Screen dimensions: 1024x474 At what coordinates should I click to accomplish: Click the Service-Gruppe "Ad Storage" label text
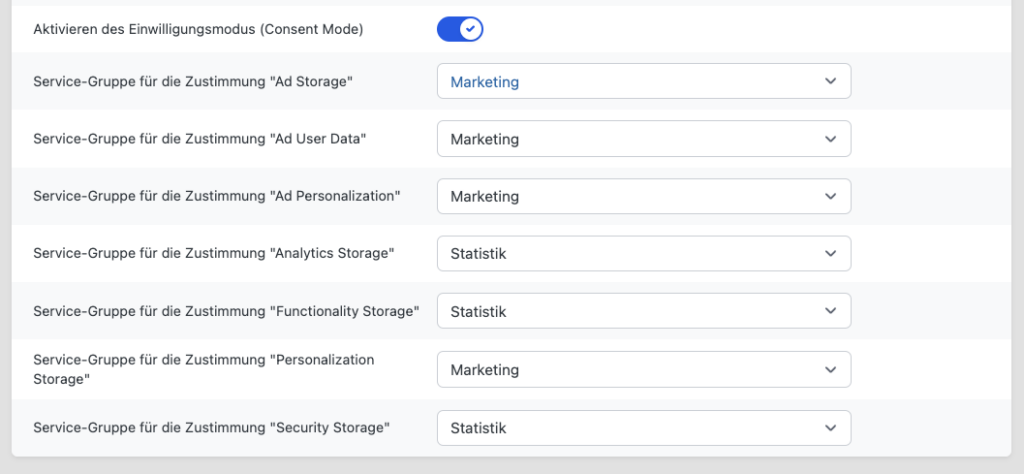point(193,81)
